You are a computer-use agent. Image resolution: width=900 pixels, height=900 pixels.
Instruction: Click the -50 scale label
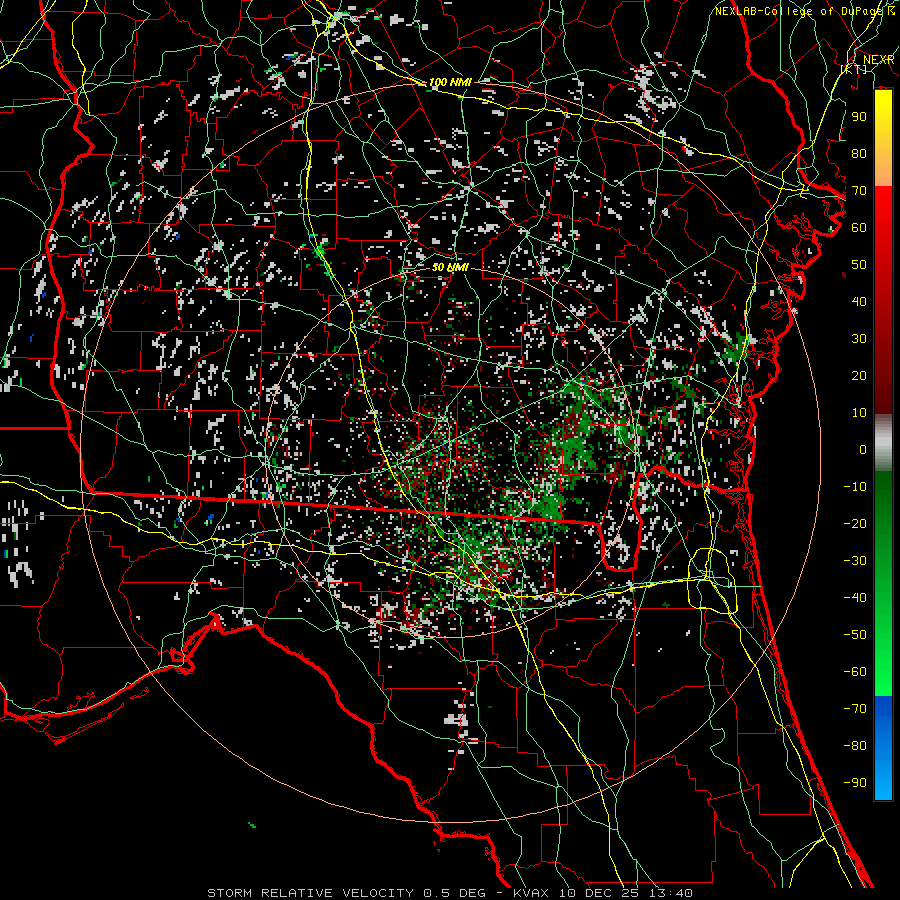855,634
